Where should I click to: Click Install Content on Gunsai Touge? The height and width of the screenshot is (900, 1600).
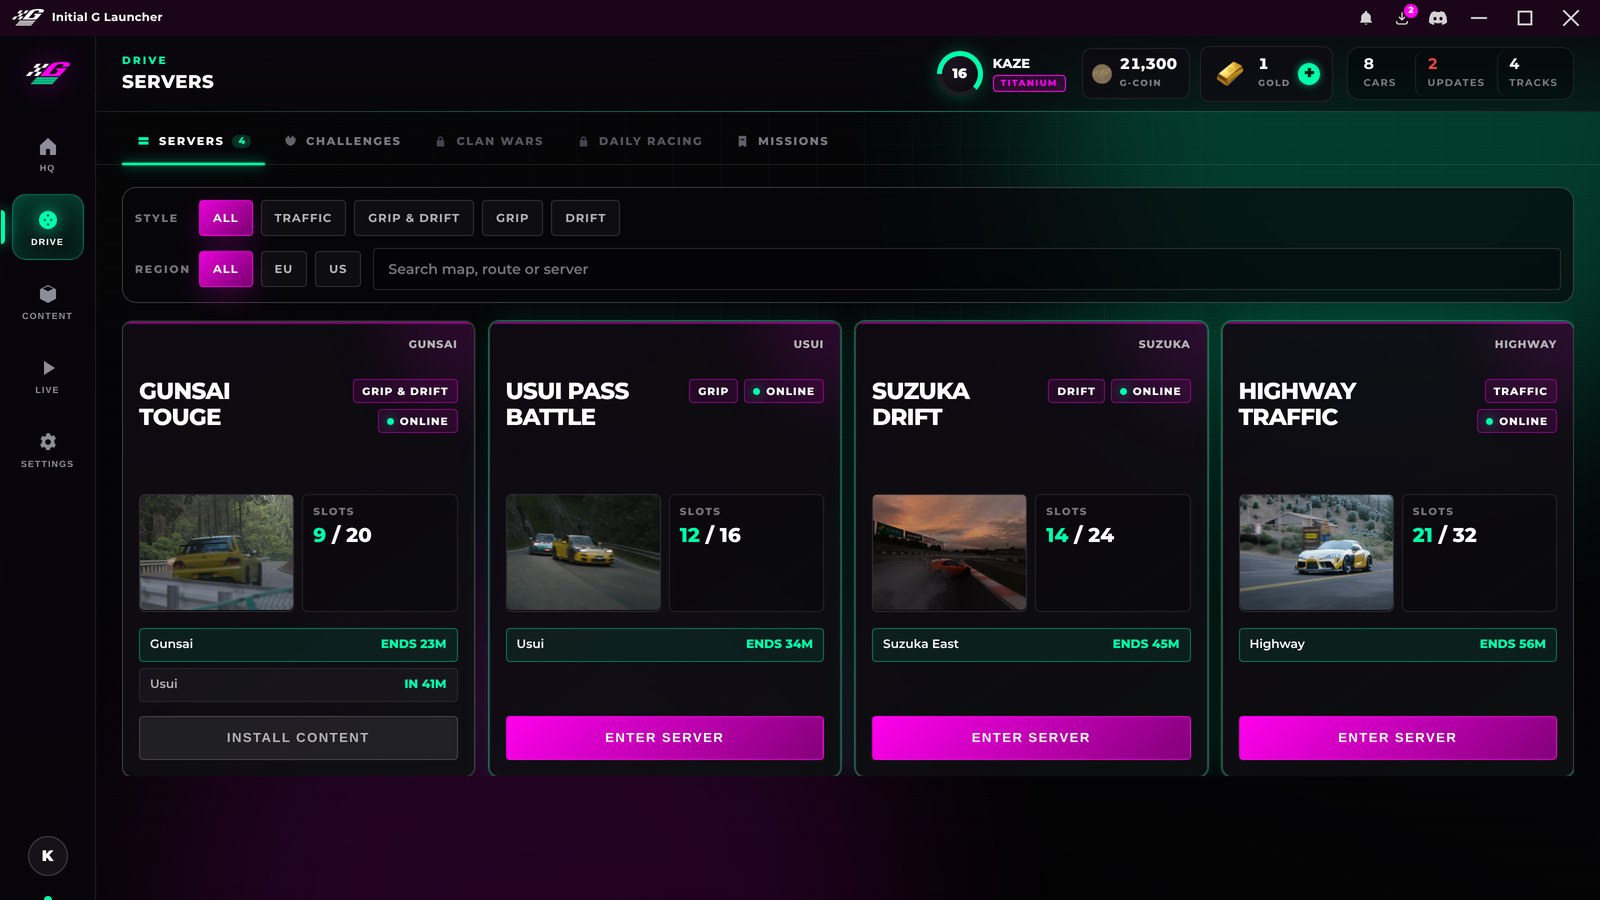click(298, 738)
